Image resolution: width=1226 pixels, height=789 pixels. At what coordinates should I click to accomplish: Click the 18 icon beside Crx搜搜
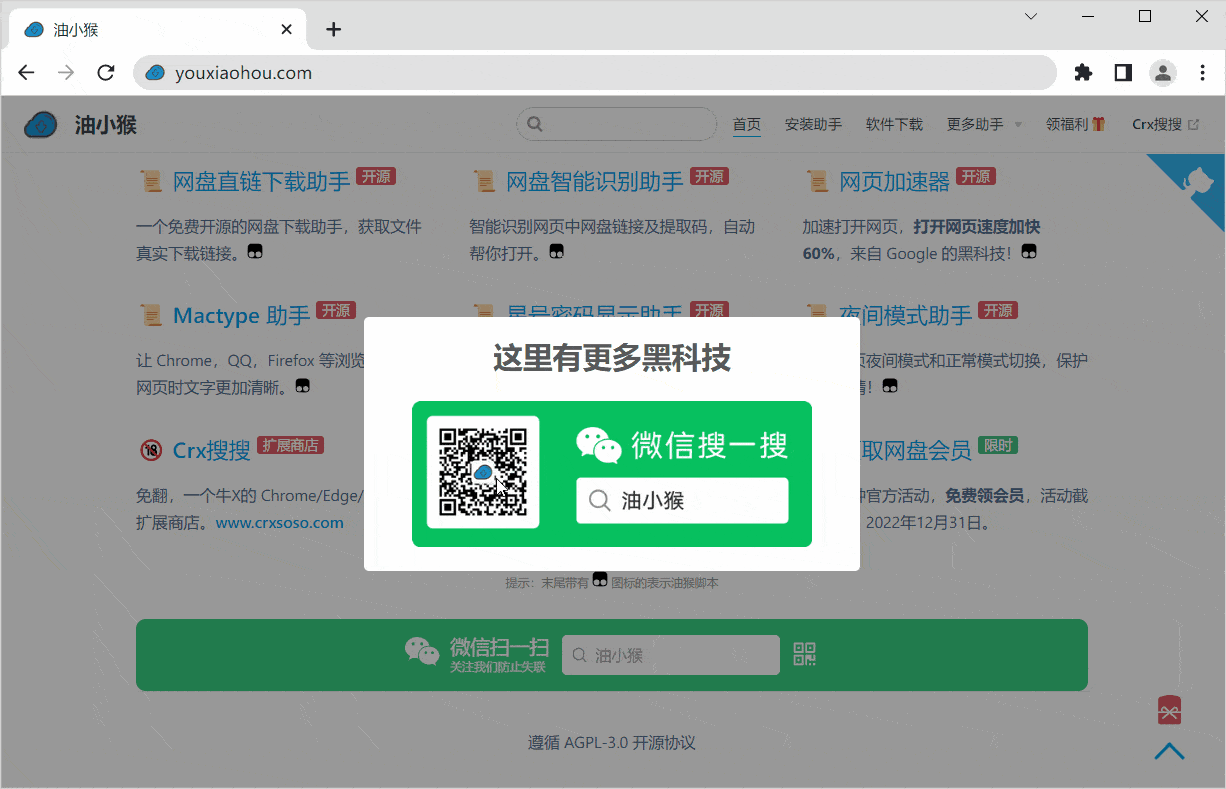click(x=151, y=450)
